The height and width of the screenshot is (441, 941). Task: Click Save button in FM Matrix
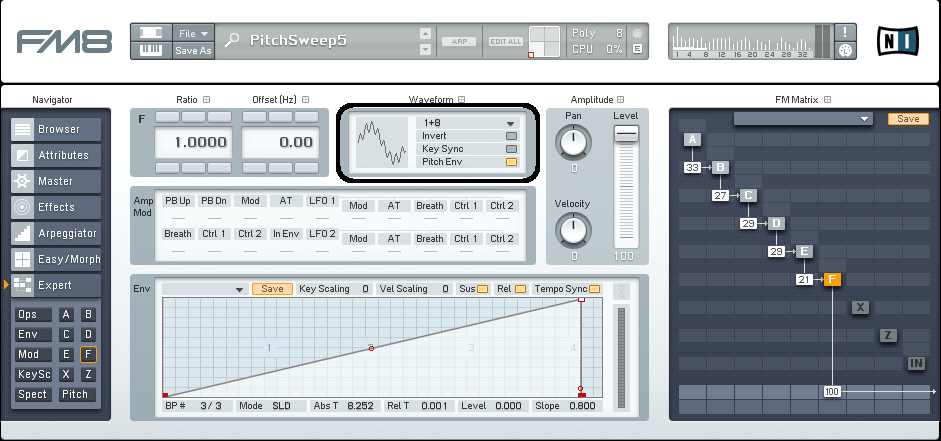coord(908,119)
